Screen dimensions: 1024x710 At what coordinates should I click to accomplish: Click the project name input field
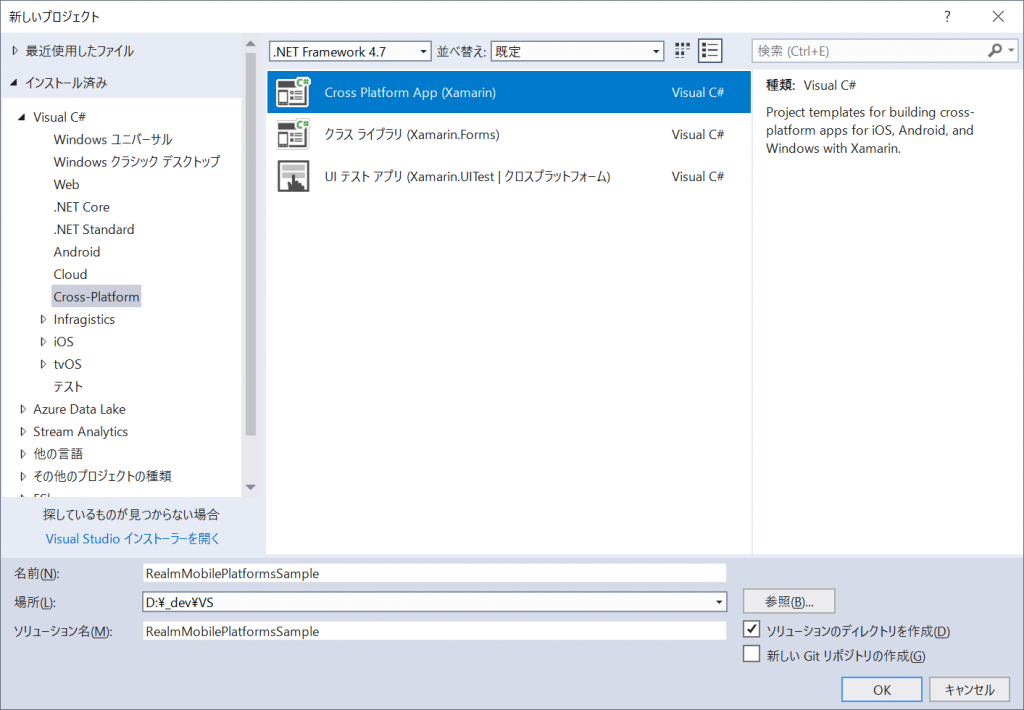click(x=434, y=573)
